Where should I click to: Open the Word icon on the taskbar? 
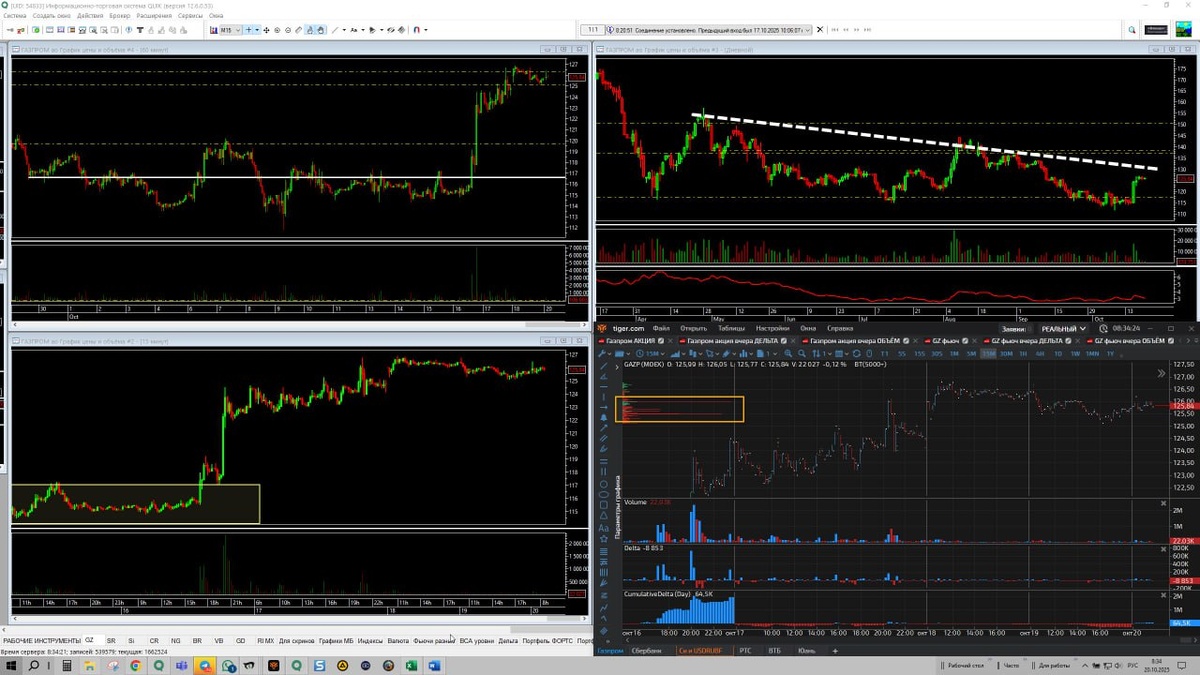[434, 665]
